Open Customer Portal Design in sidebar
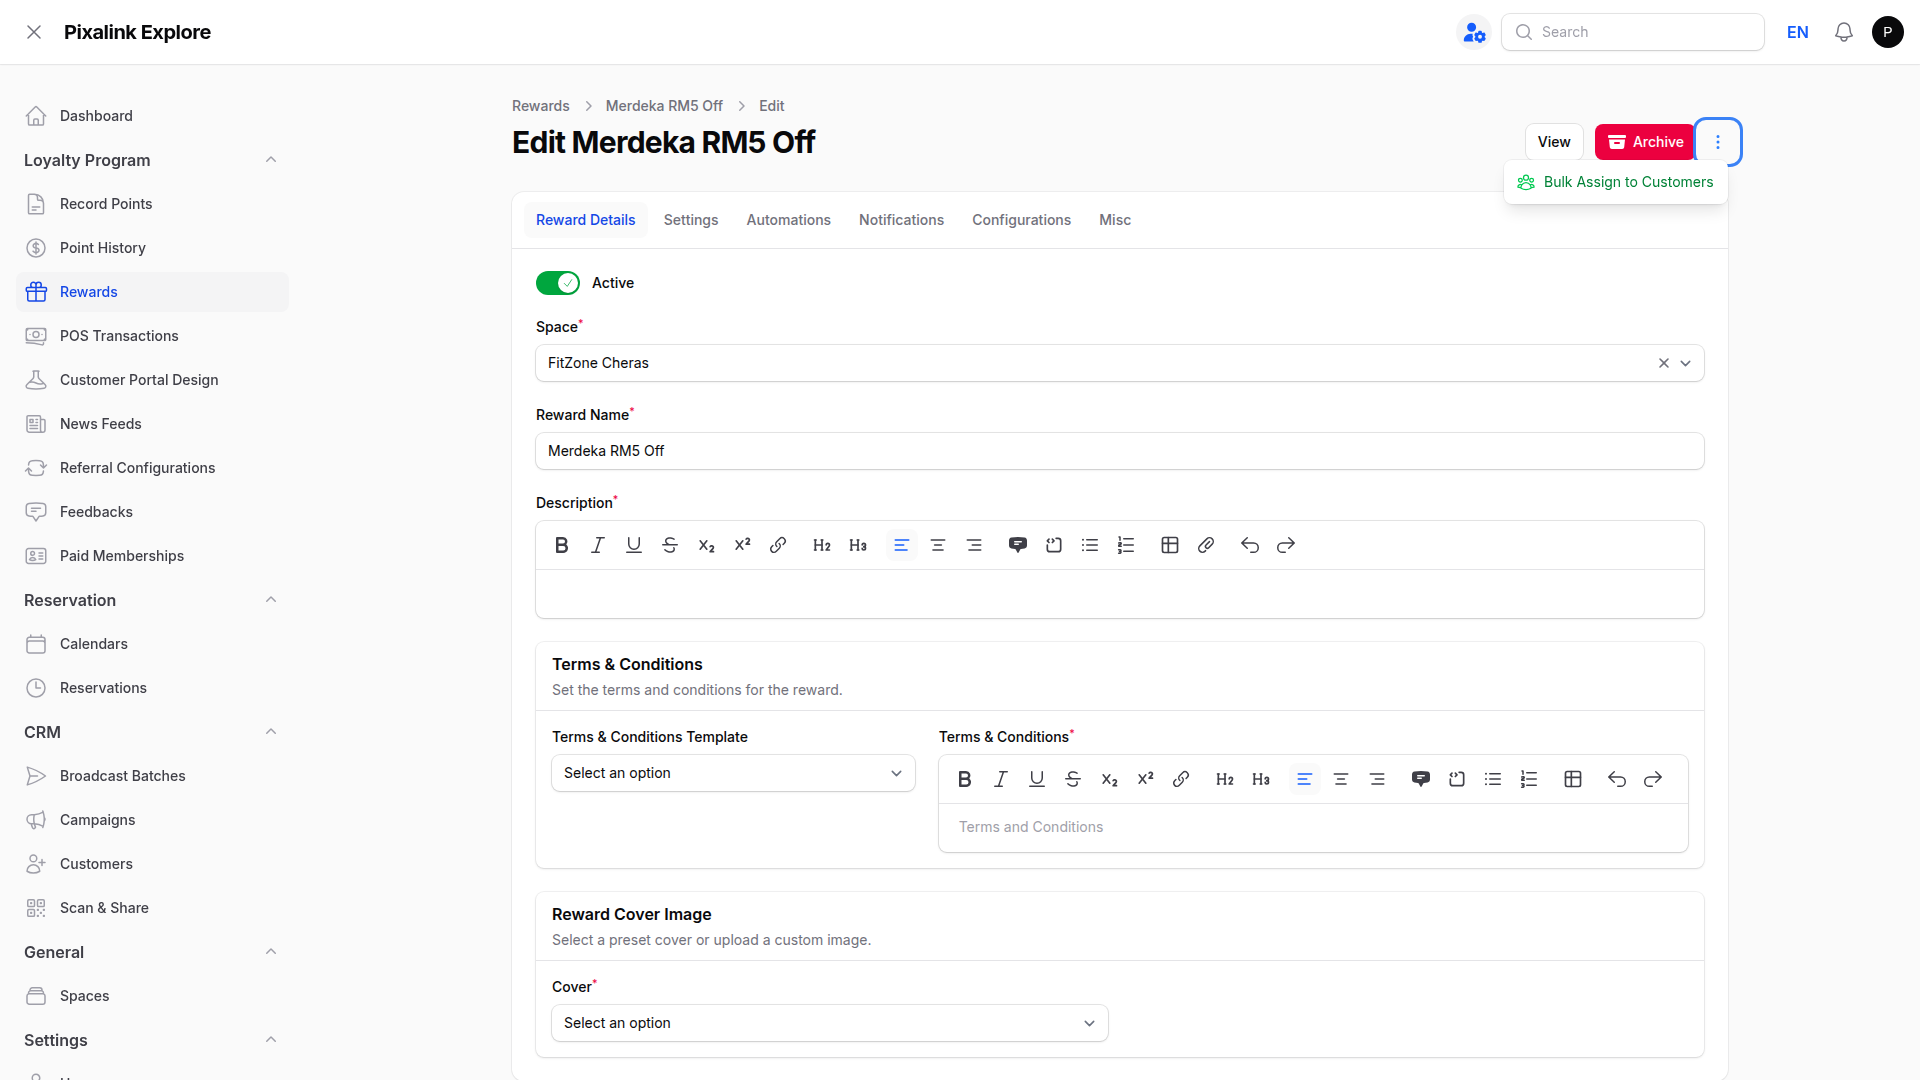The image size is (1920, 1080). [x=152, y=380]
